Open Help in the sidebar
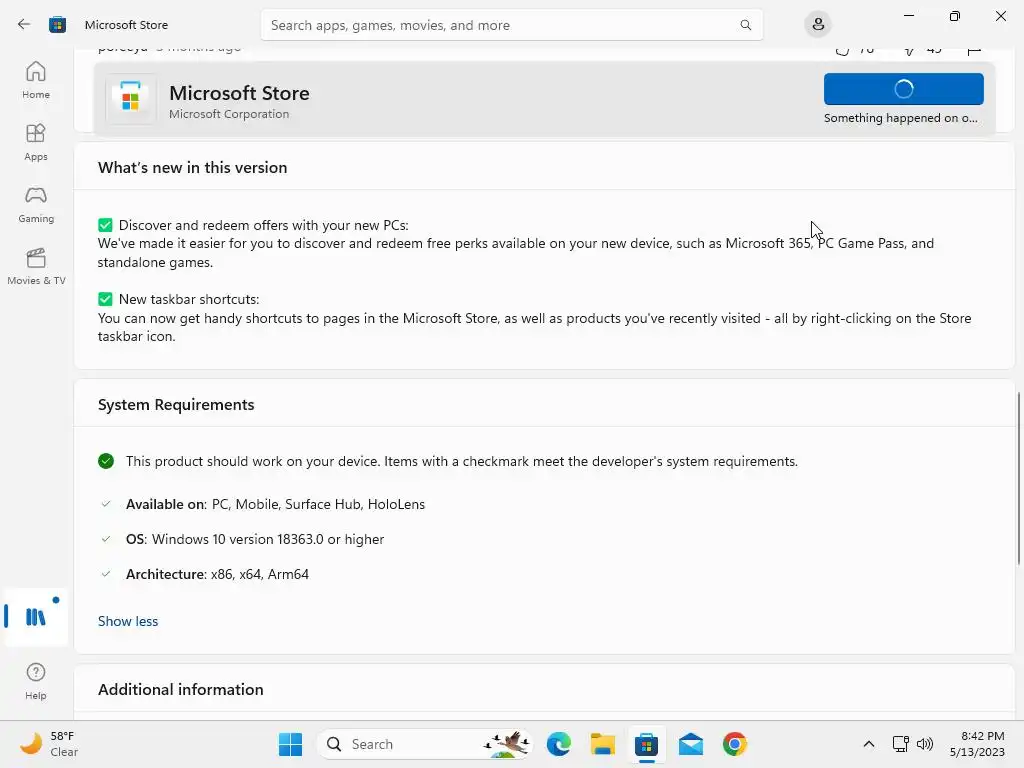The height and width of the screenshot is (768, 1024). point(36,681)
